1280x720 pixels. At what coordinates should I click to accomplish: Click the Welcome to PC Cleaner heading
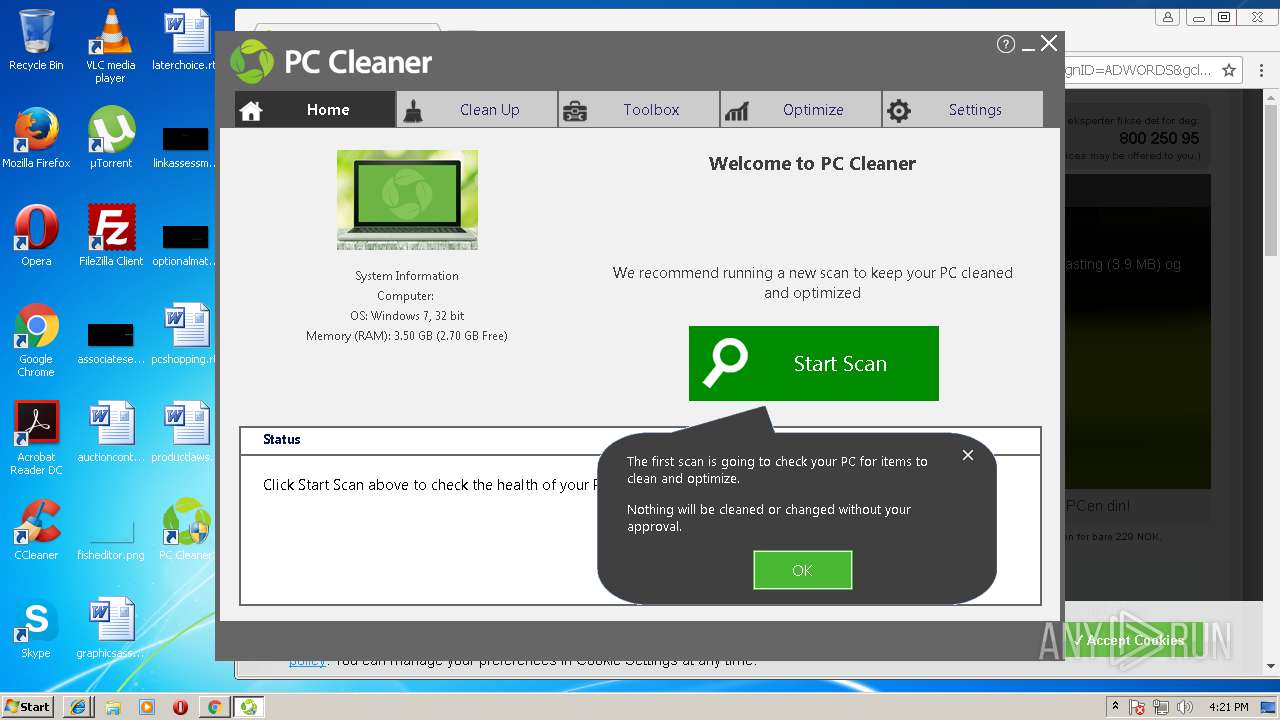[x=812, y=164]
